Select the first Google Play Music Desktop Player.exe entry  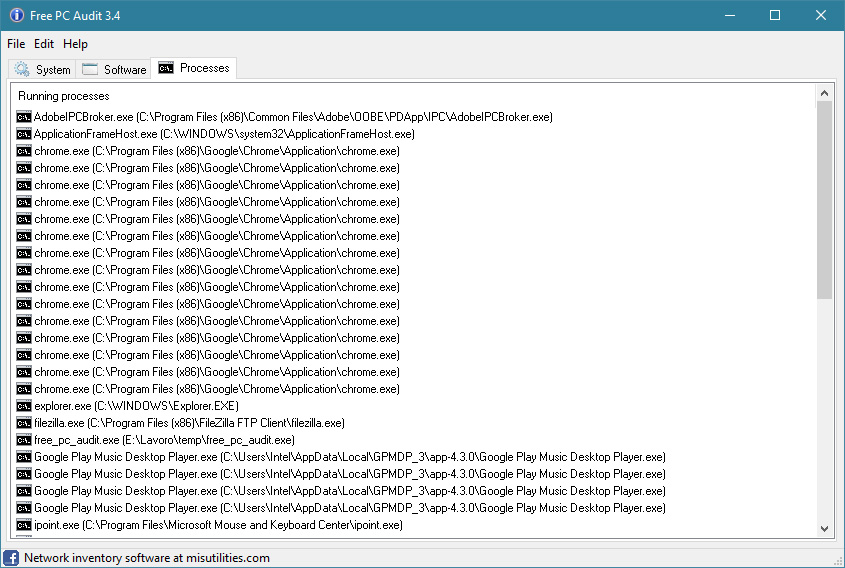tap(349, 457)
